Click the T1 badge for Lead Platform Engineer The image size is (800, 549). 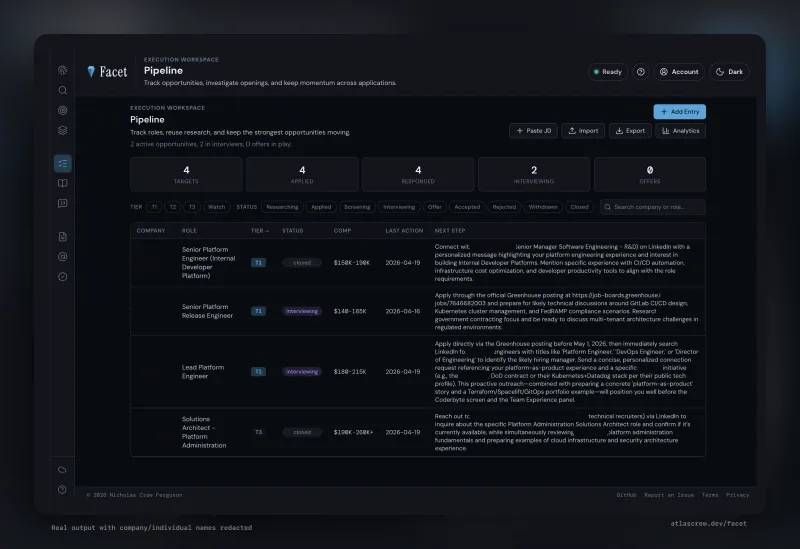tap(258, 372)
